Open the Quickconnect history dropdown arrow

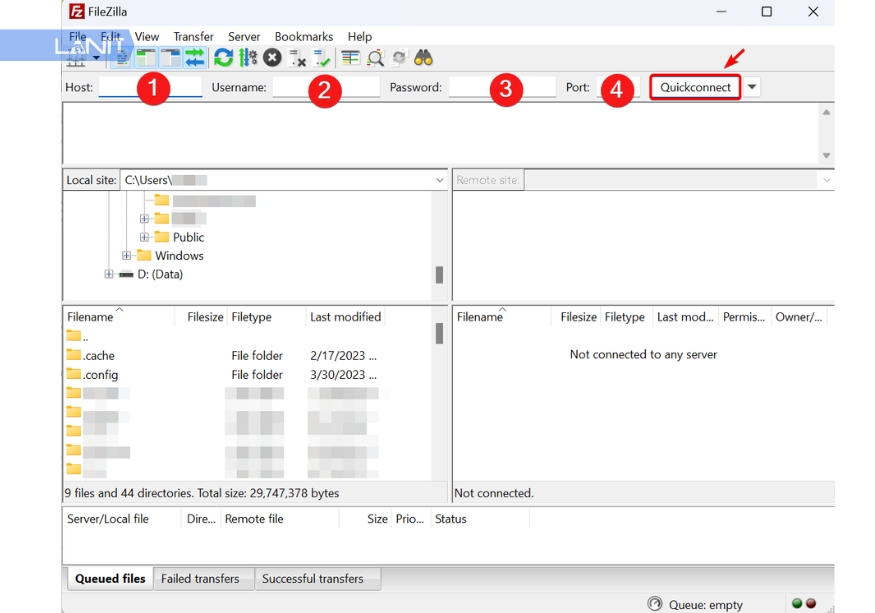[752, 87]
